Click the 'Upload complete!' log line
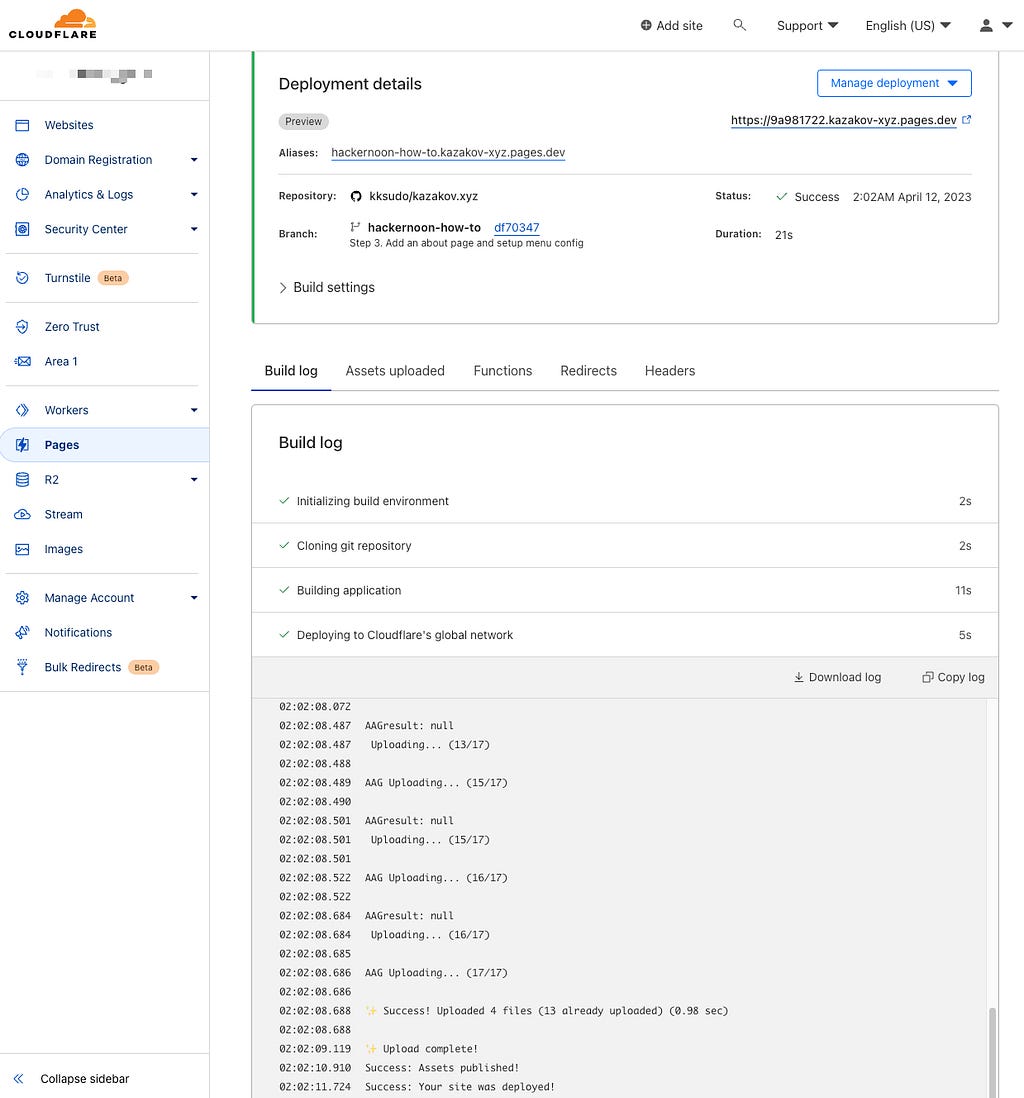The height and width of the screenshot is (1098, 1024). (422, 1049)
